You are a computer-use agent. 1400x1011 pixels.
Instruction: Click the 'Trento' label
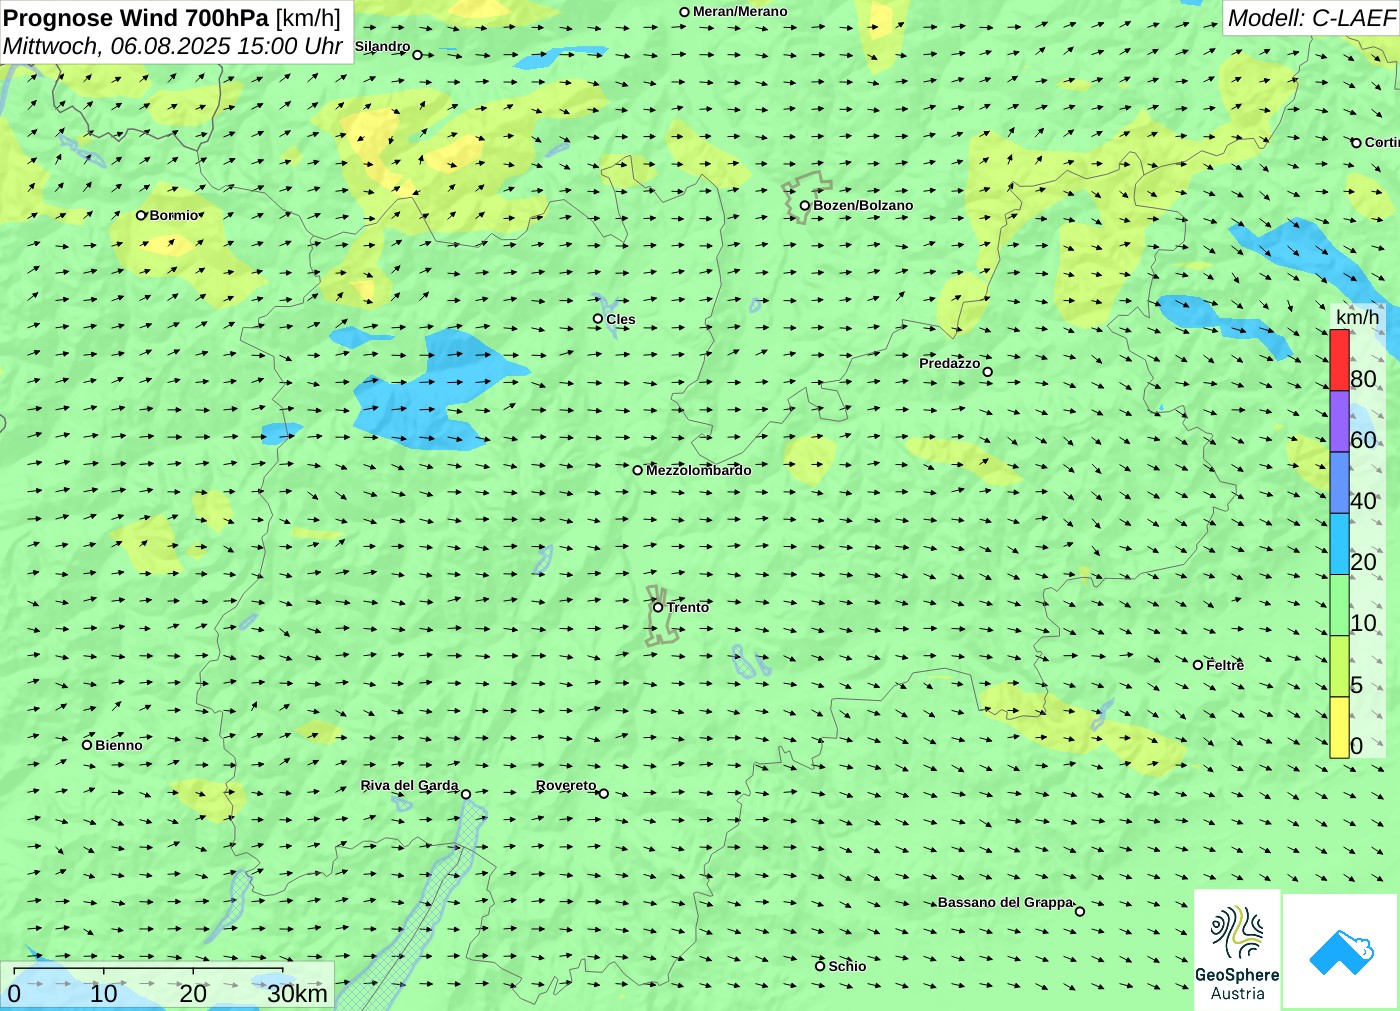(x=688, y=607)
